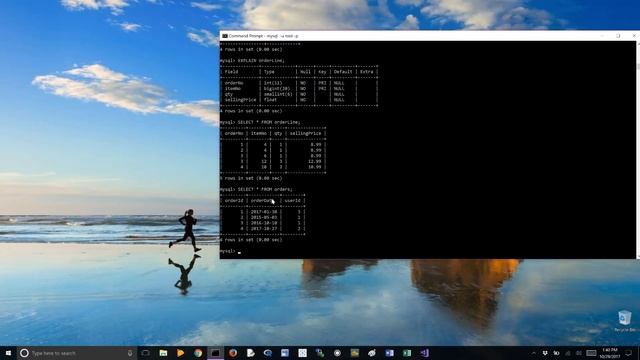This screenshot has width=640, height=360.
Task: Open the Excel taskbar icon
Action: pyautogui.click(x=407, y=353)
